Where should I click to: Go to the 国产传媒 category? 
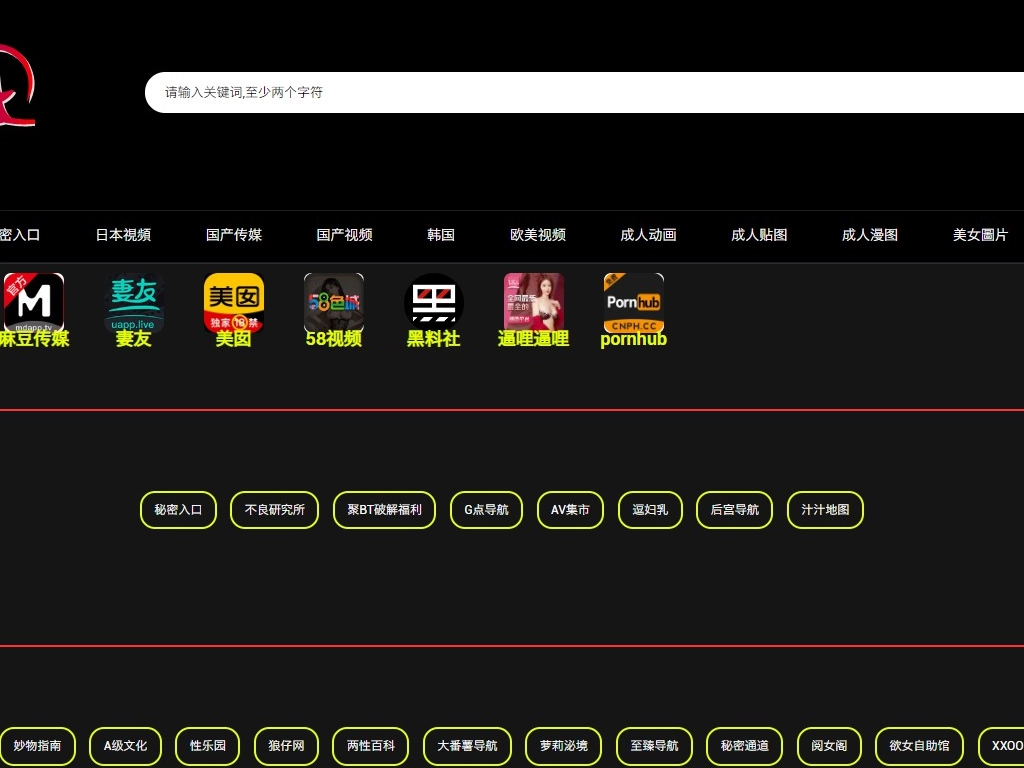(234, 235)
